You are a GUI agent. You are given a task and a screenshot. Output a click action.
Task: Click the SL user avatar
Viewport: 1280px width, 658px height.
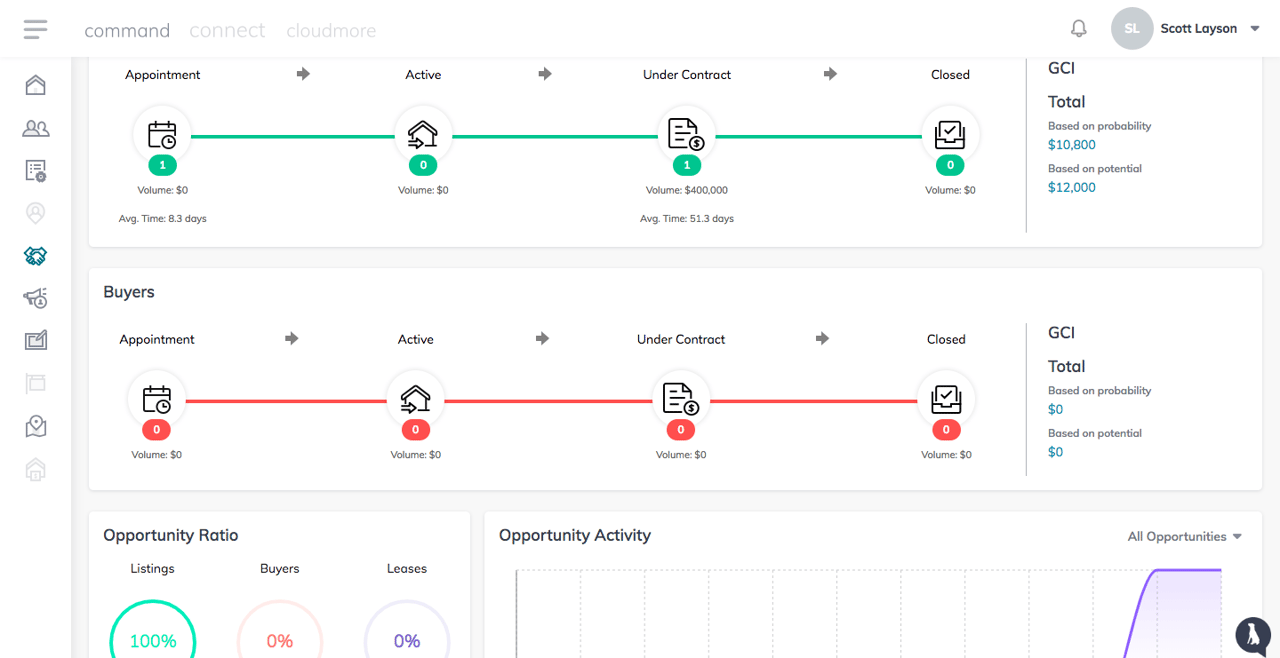coord(1132,29)
